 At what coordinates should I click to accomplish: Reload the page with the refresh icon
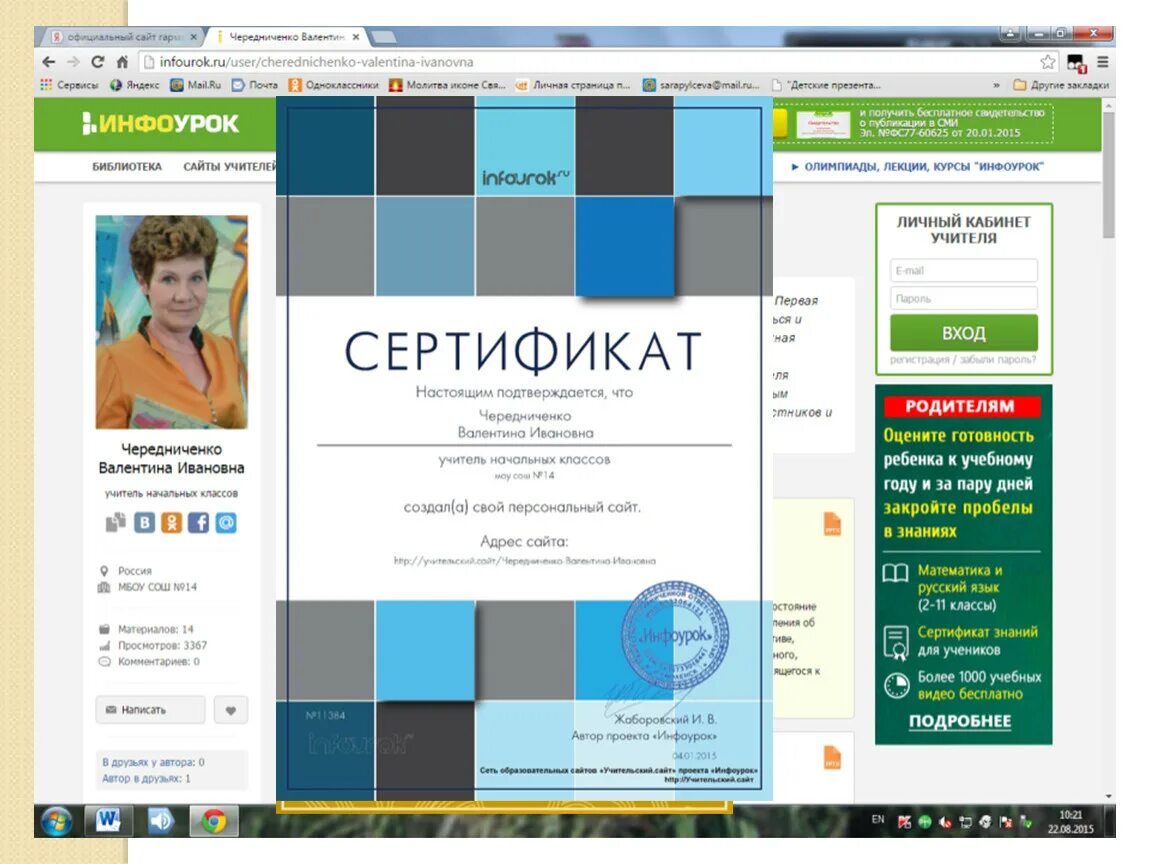tap(97, 62)
